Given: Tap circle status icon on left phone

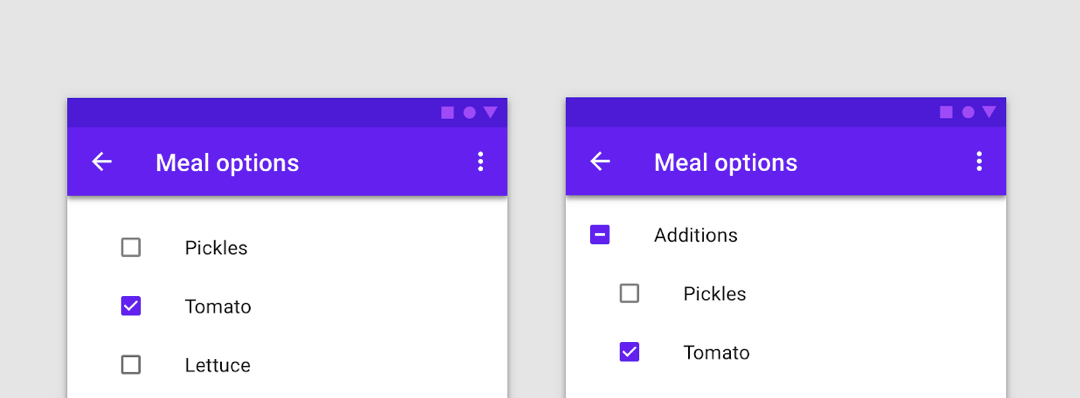Looking at the screenshot, I should coord(470,112).
